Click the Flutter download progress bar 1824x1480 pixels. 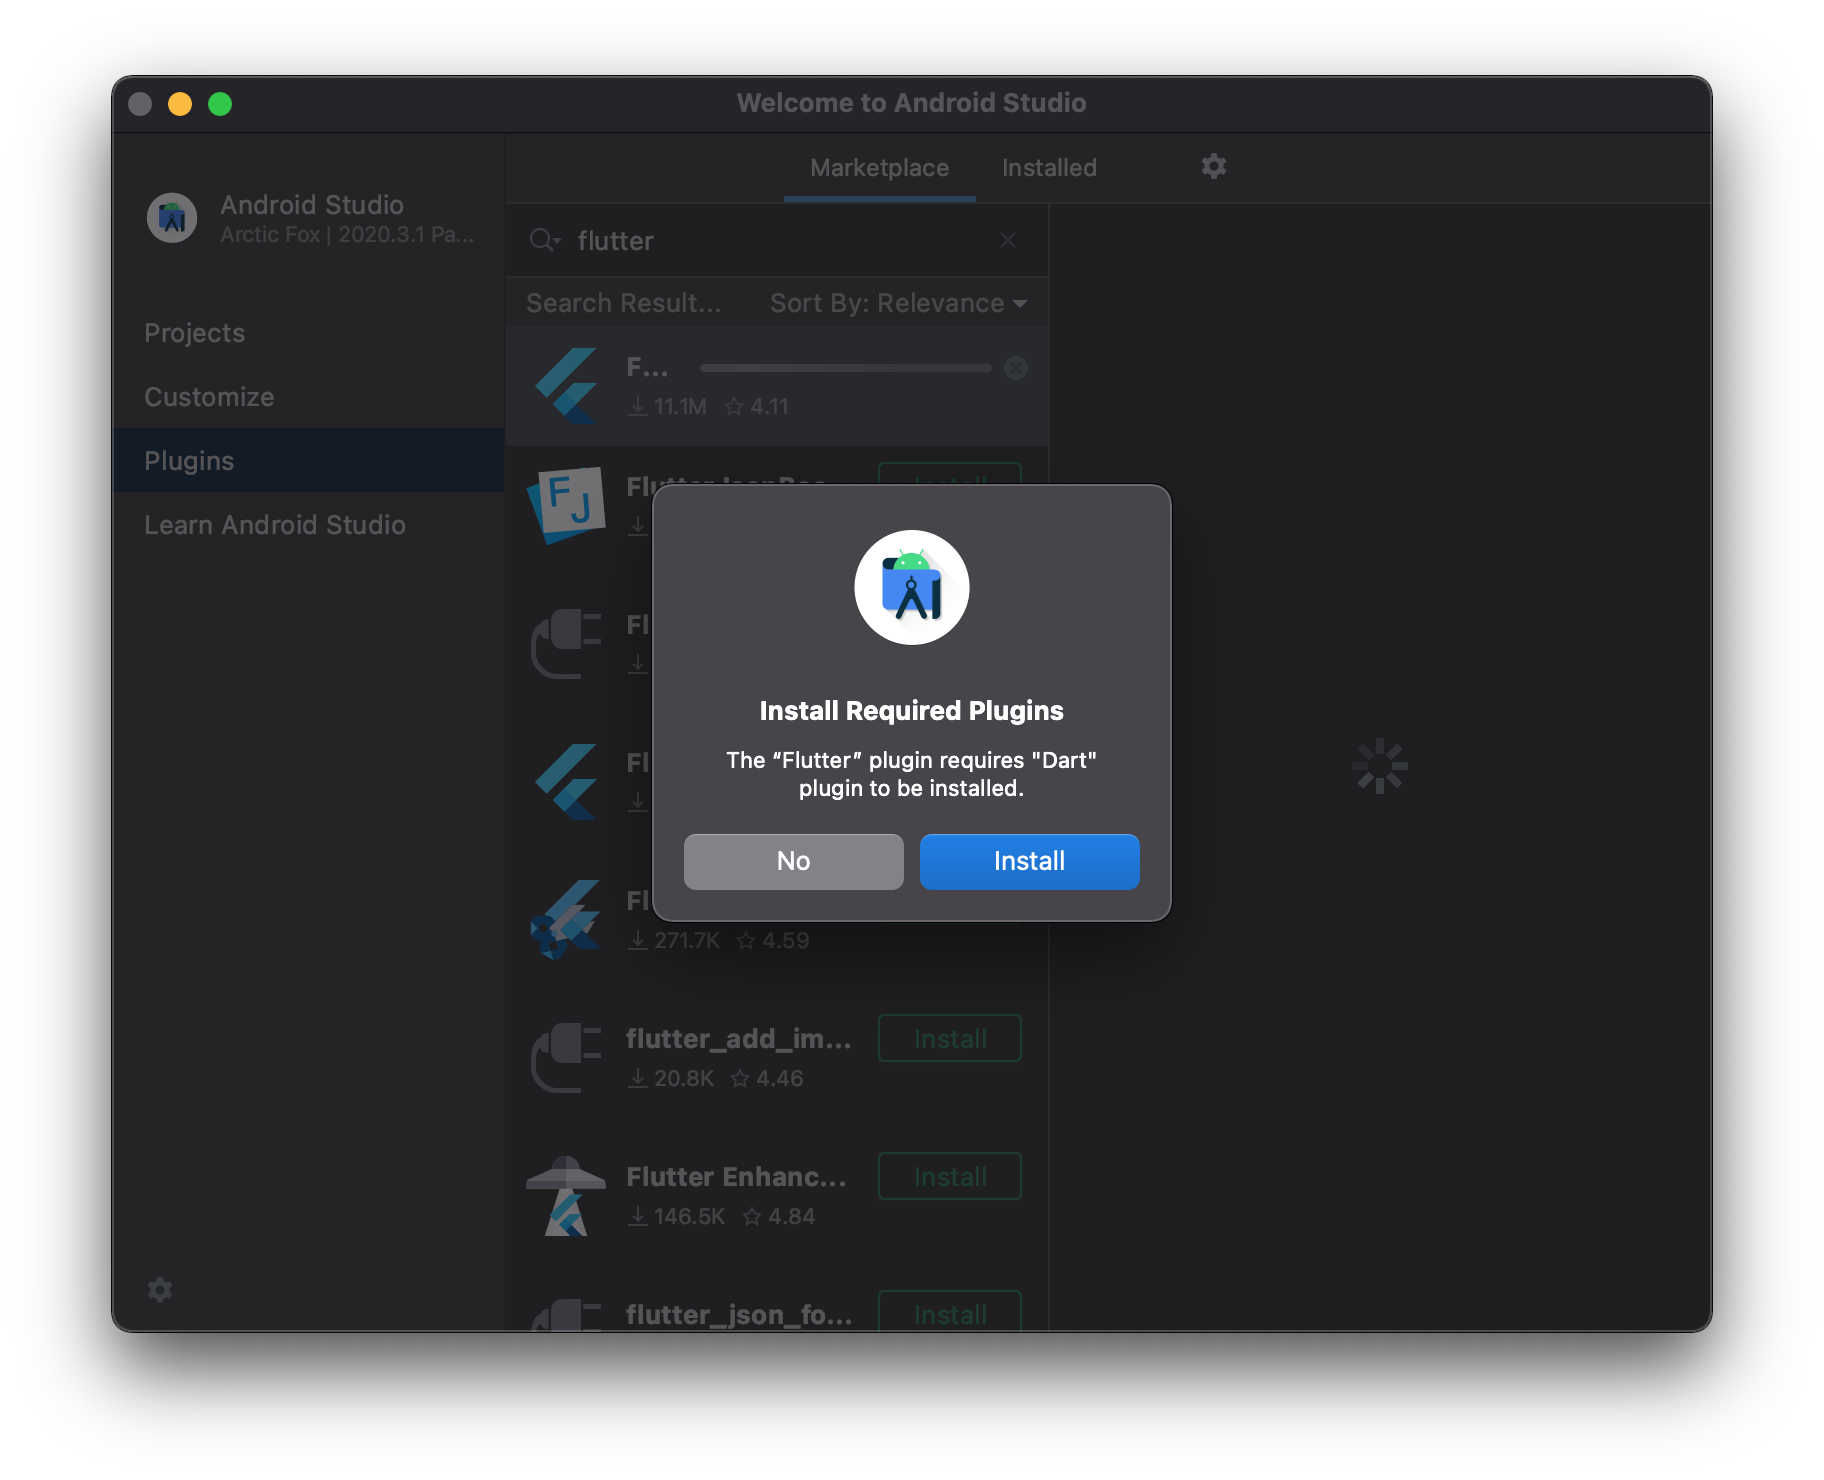[845, 368]
